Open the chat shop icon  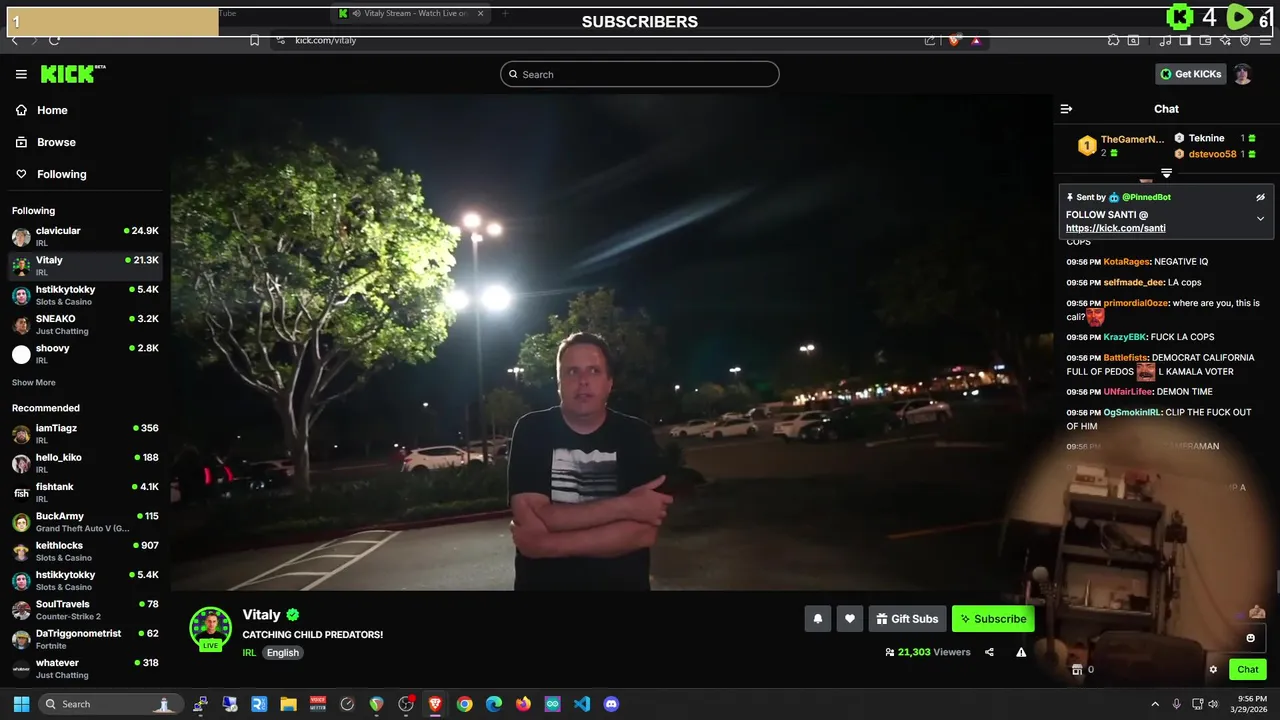click(1076, 670)
